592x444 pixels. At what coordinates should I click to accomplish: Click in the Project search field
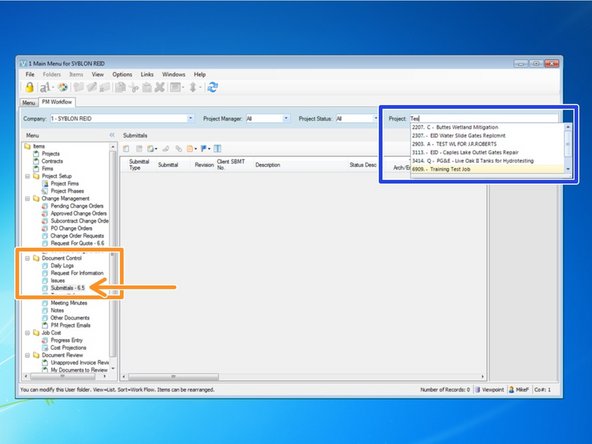(484, 119)
